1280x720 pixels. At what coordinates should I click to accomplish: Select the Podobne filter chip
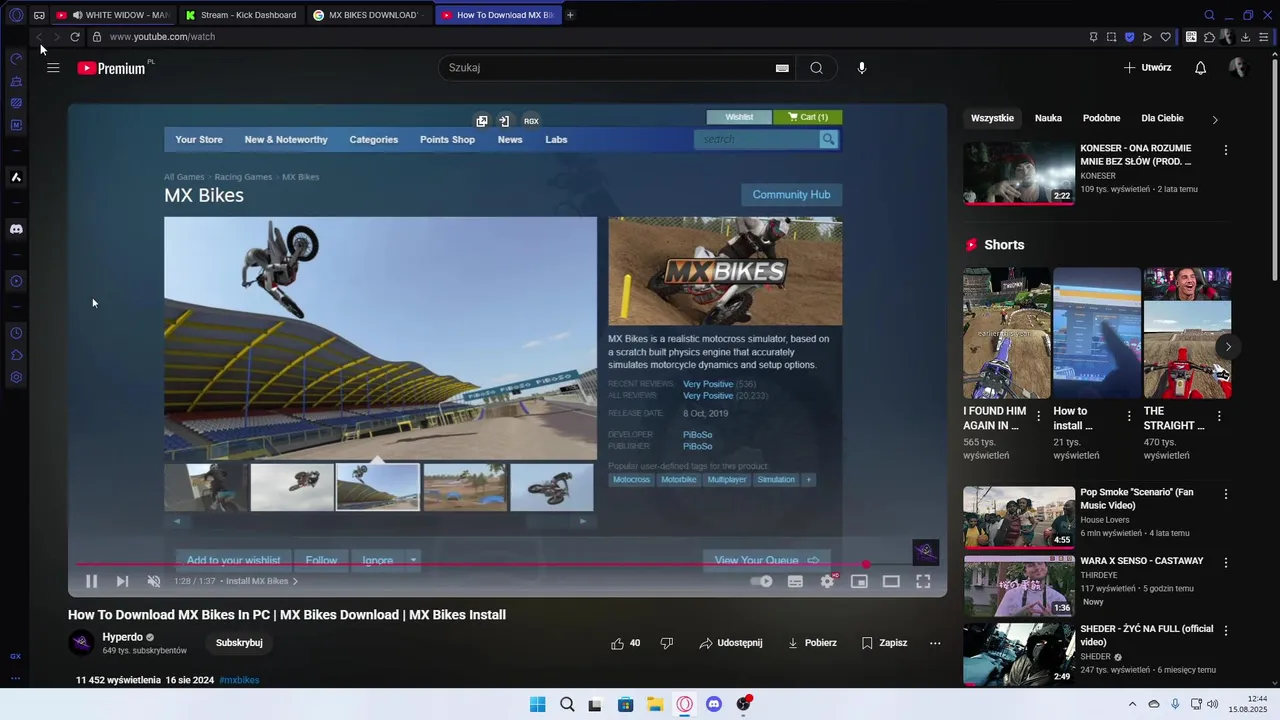1101,118
